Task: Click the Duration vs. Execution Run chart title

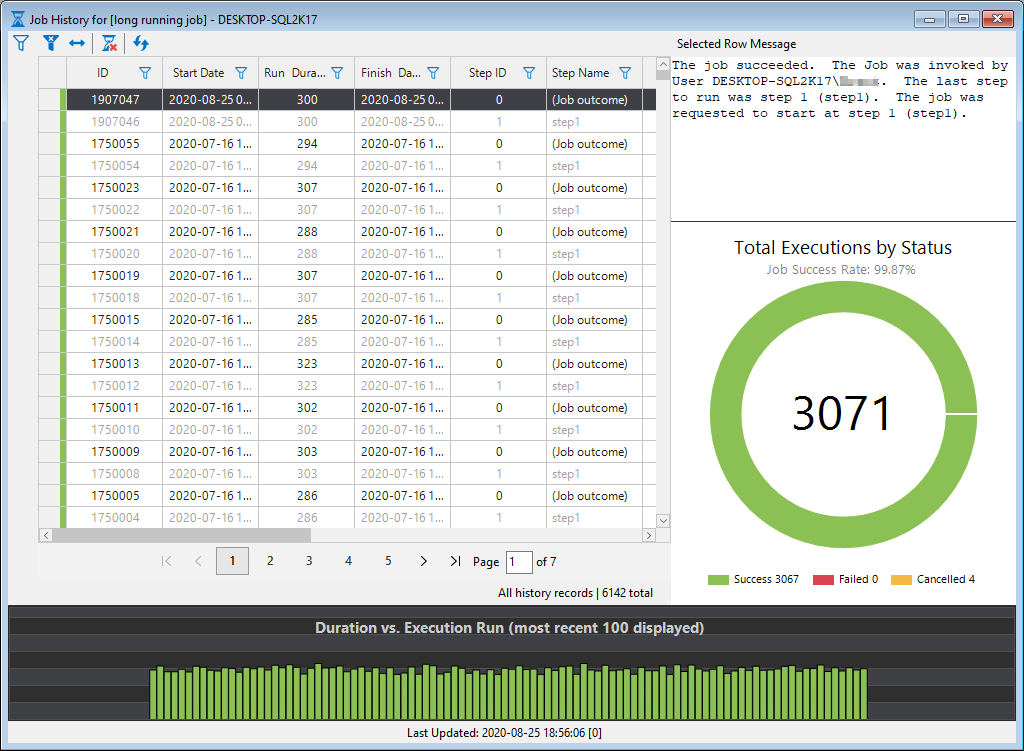Action: 509,628
